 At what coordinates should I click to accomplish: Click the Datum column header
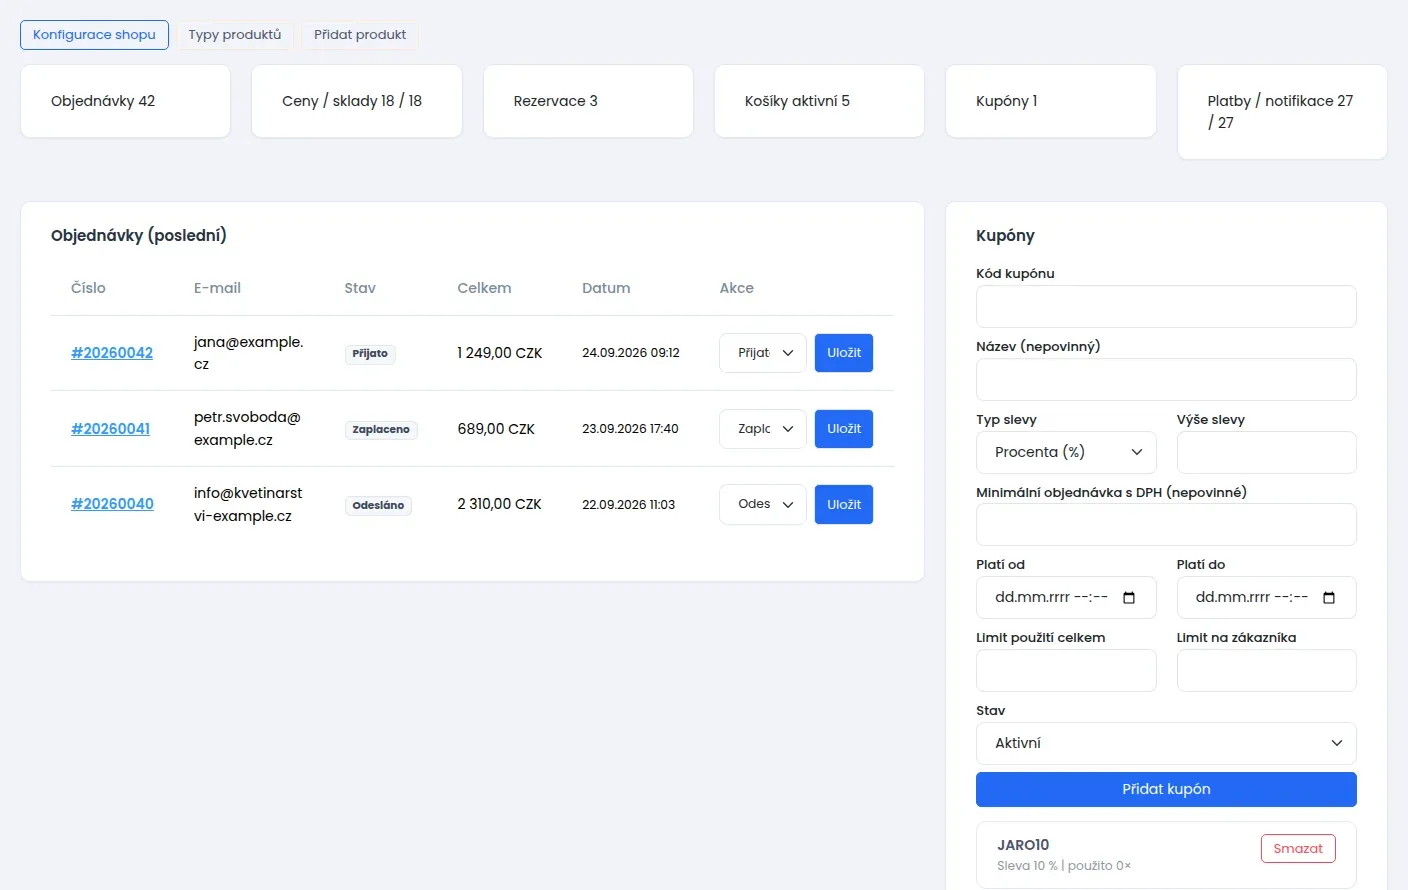point(606,288)
